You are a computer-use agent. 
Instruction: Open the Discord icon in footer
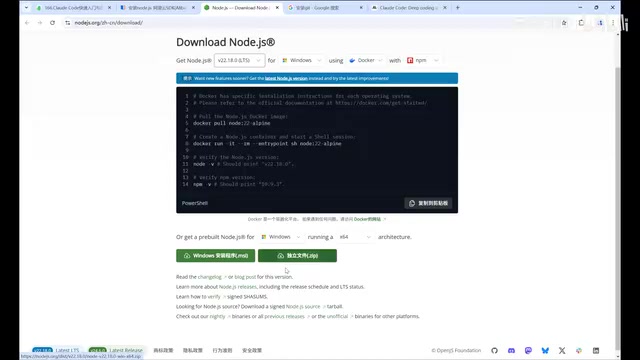coord(511,351)
